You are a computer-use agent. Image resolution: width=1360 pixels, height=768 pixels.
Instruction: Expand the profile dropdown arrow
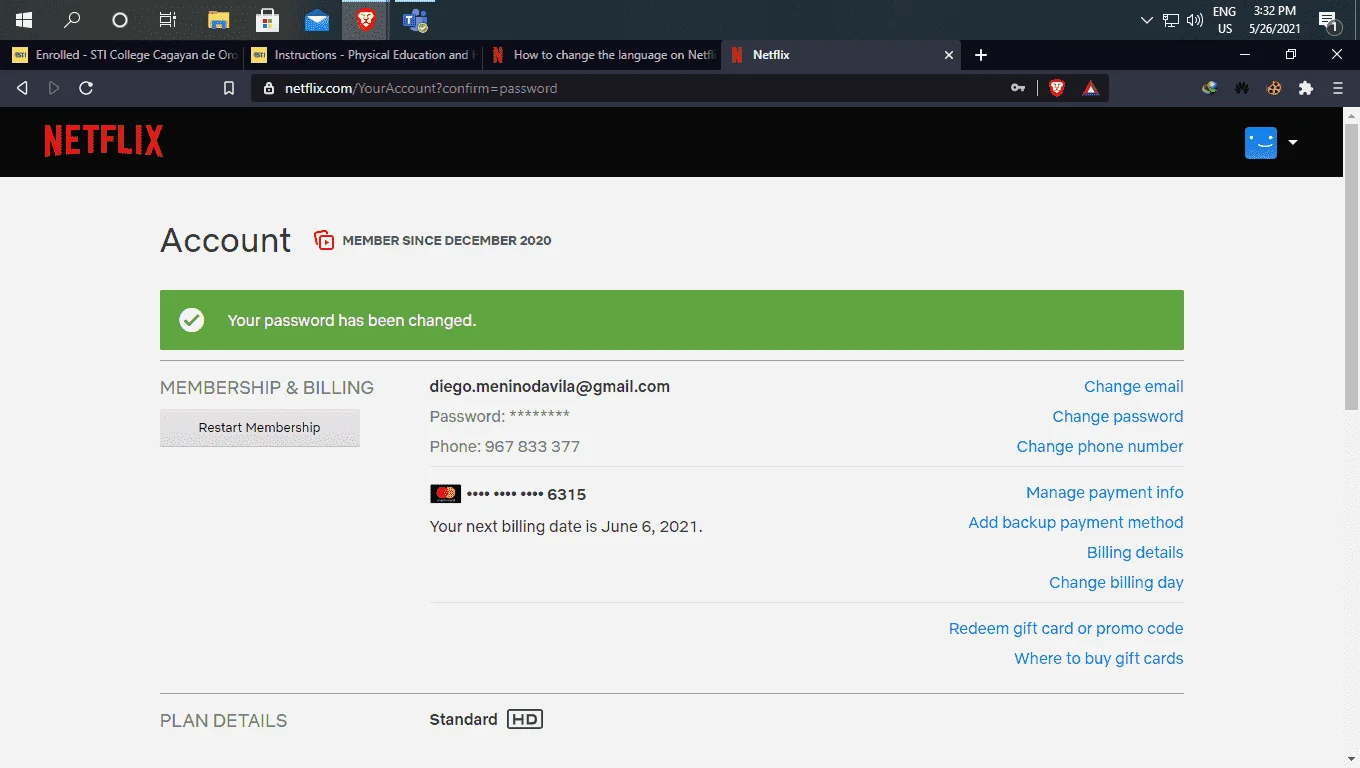click(x=1293, y=142)
